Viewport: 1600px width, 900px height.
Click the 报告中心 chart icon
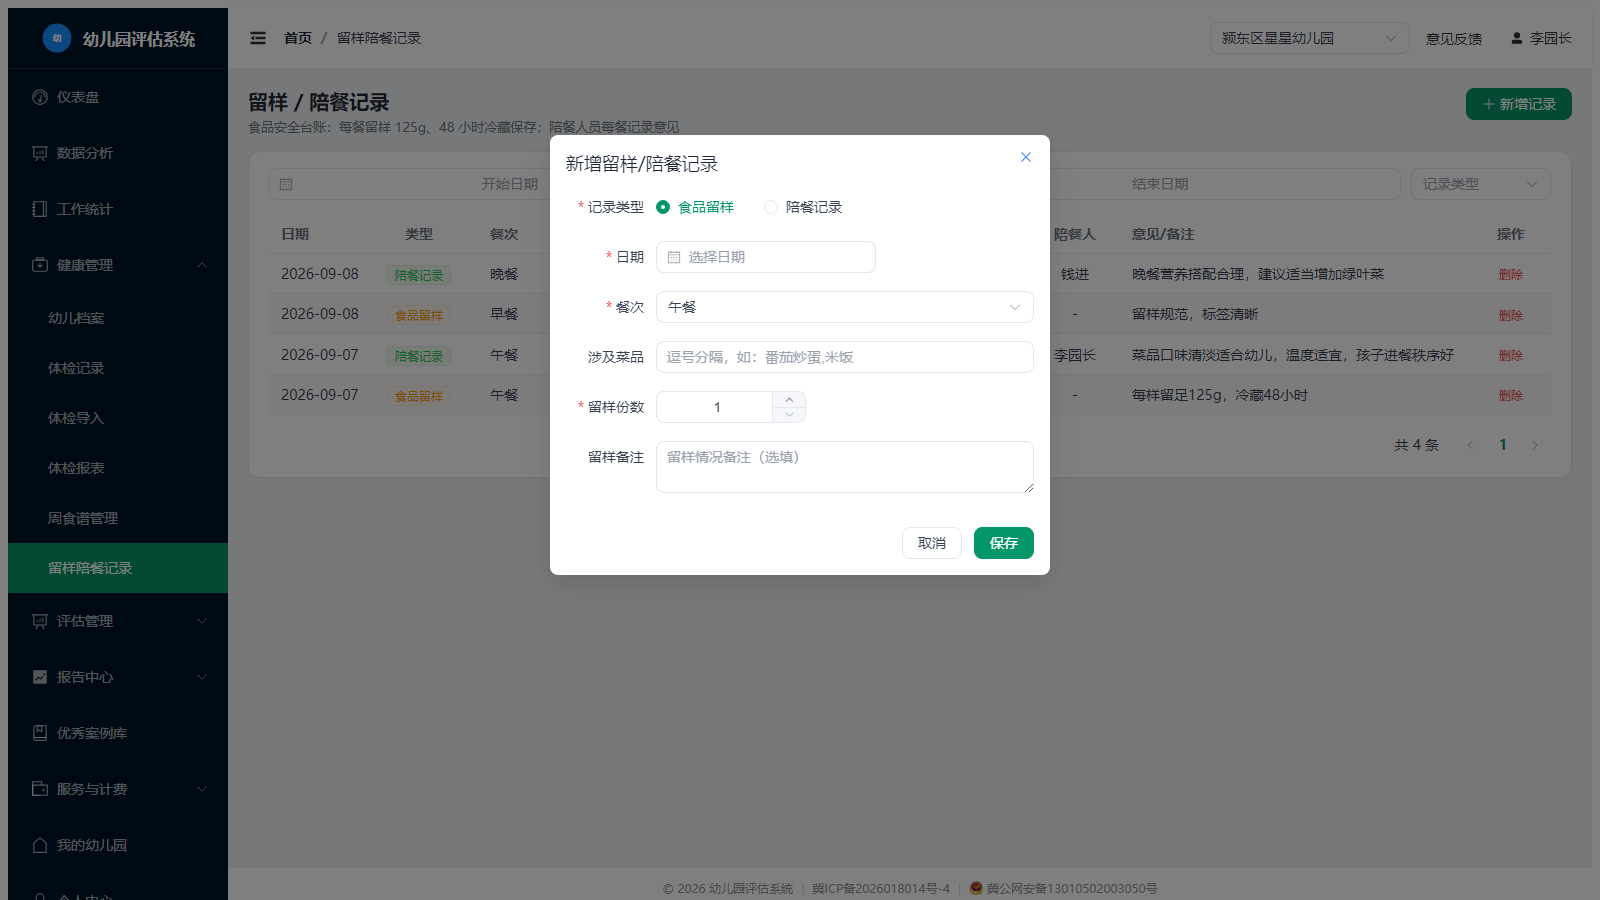point(40,677)
